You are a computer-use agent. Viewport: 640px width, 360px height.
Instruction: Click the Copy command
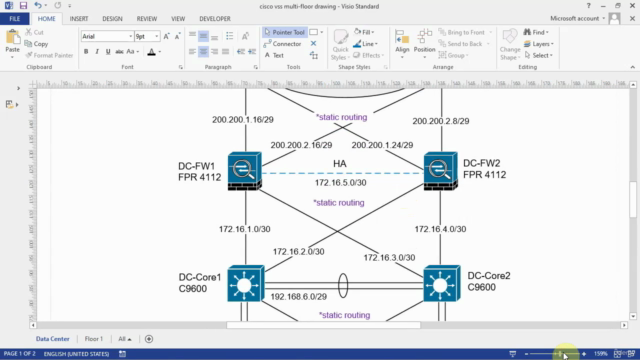36,44
